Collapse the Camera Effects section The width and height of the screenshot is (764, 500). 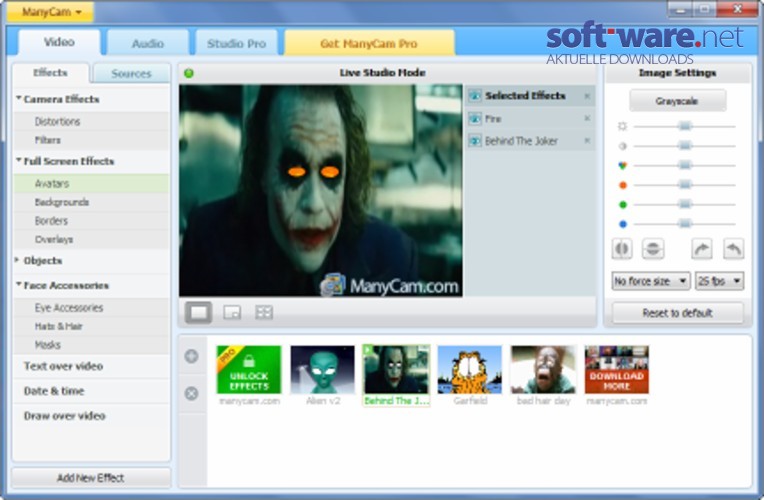tap(19, 98)
